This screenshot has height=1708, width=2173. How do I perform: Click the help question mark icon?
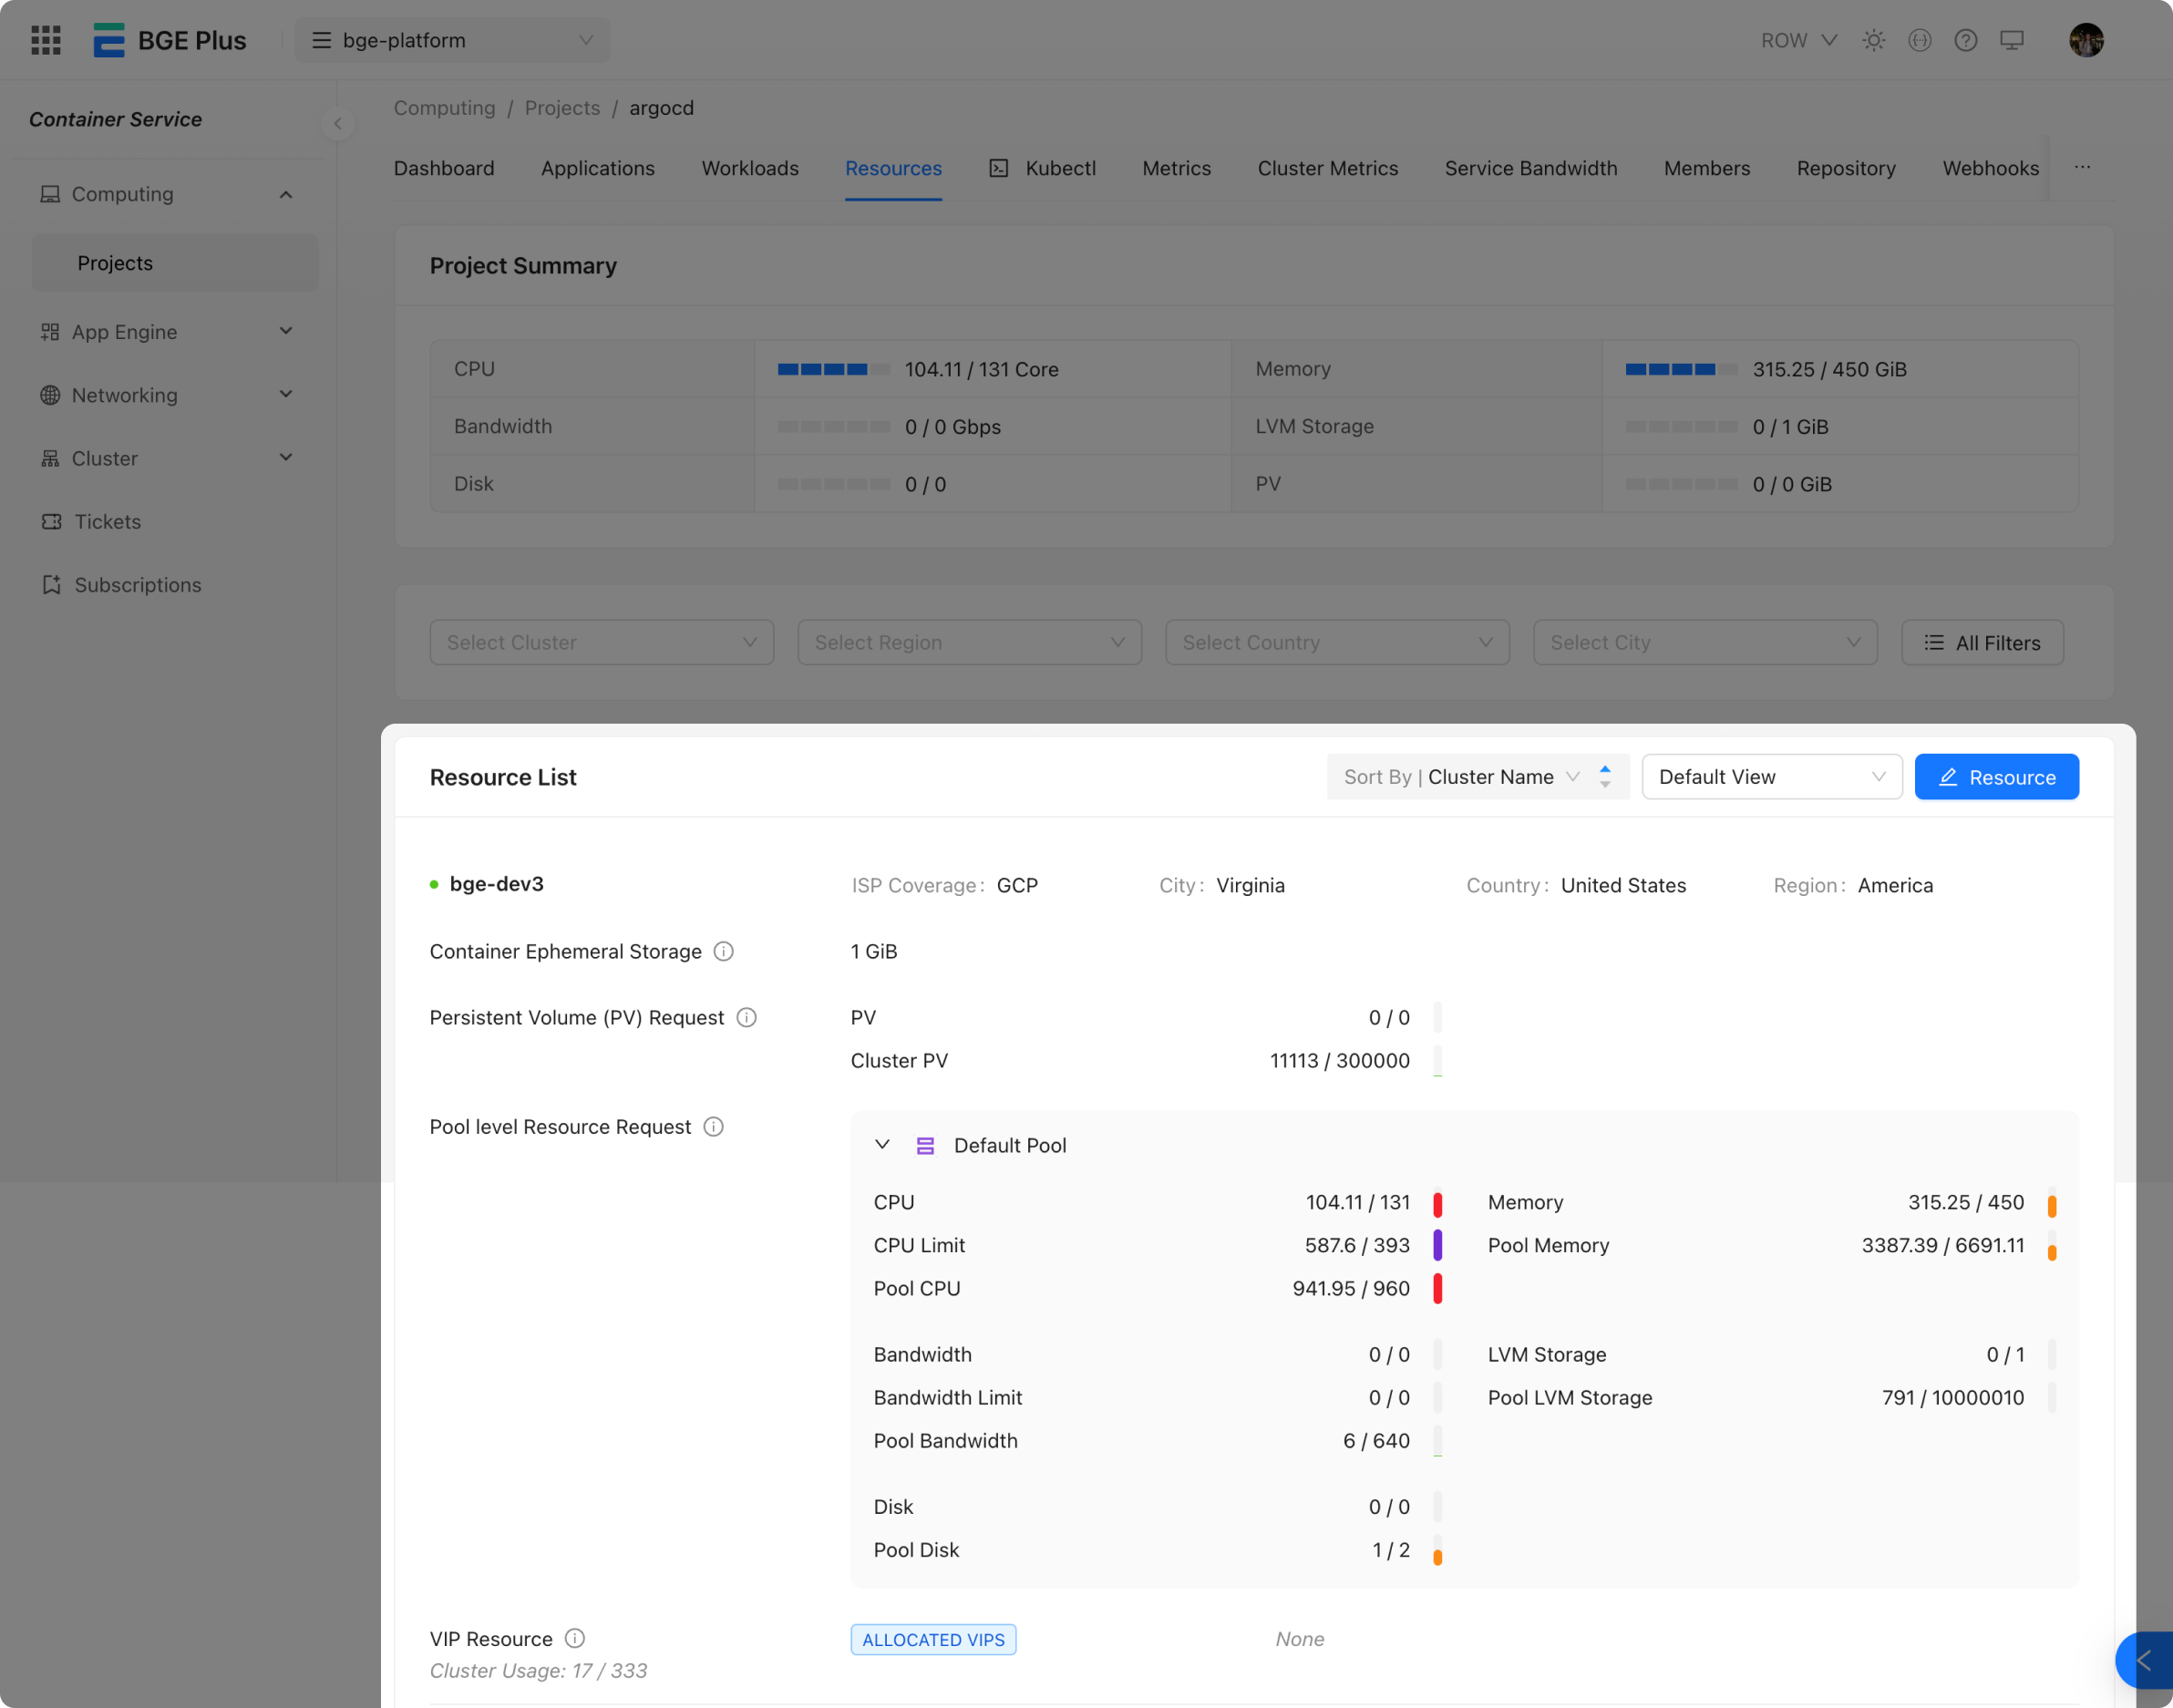(x=1965, y=40)
